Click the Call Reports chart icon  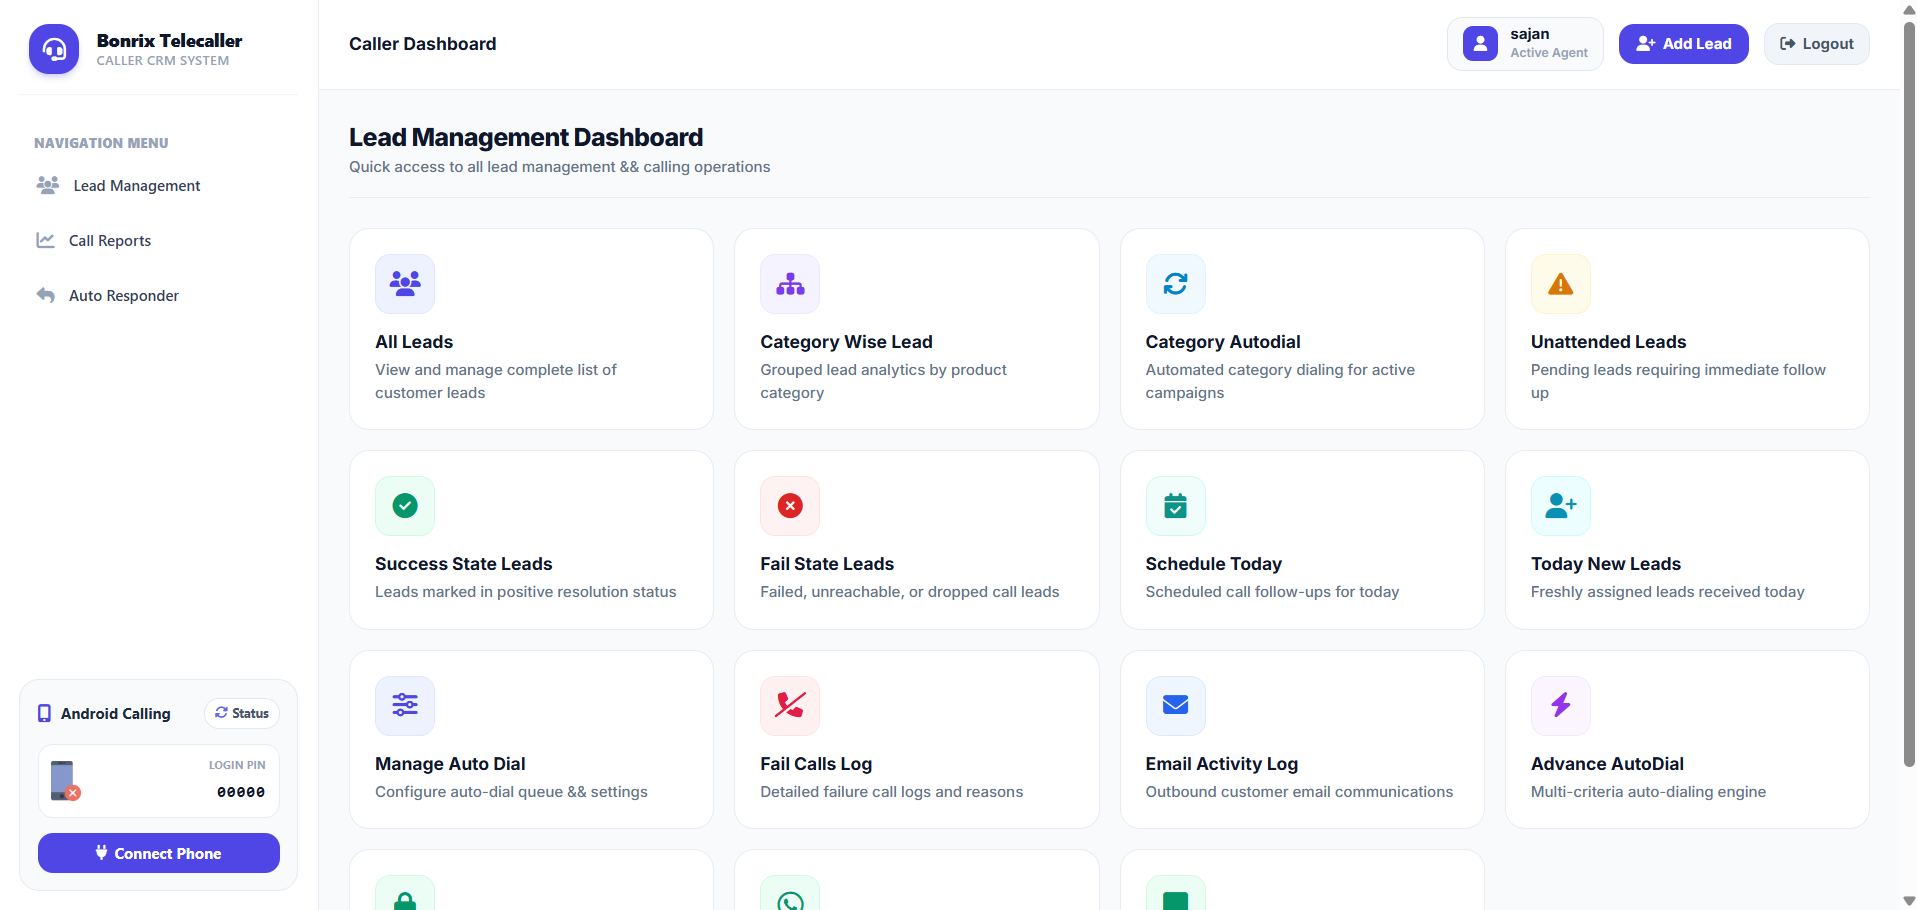pyautogui.click(x=45, y=240)
